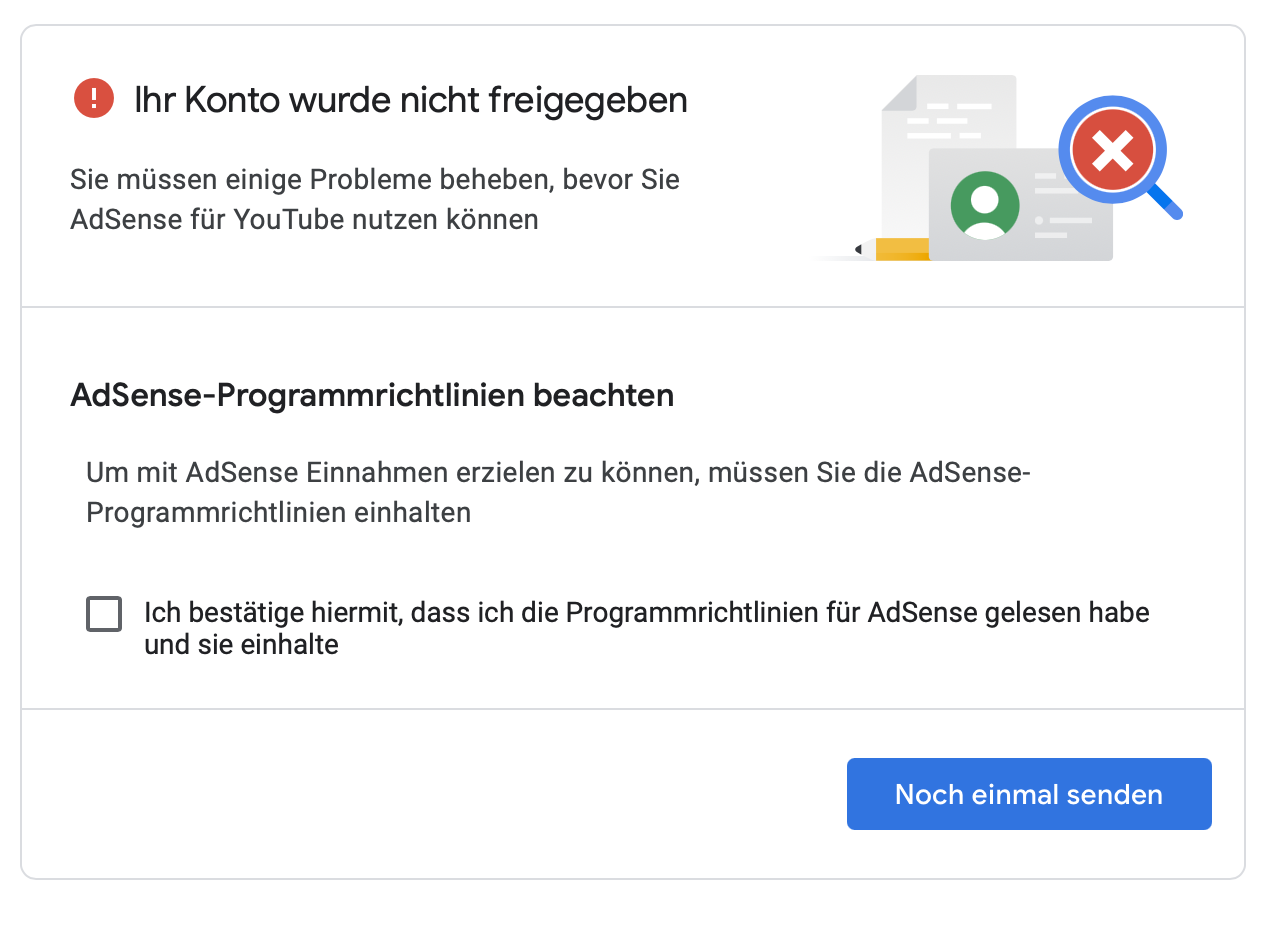1280x926 pixels.
Task: Click the text lines on the paper sheet
Action: pos(947,120)
